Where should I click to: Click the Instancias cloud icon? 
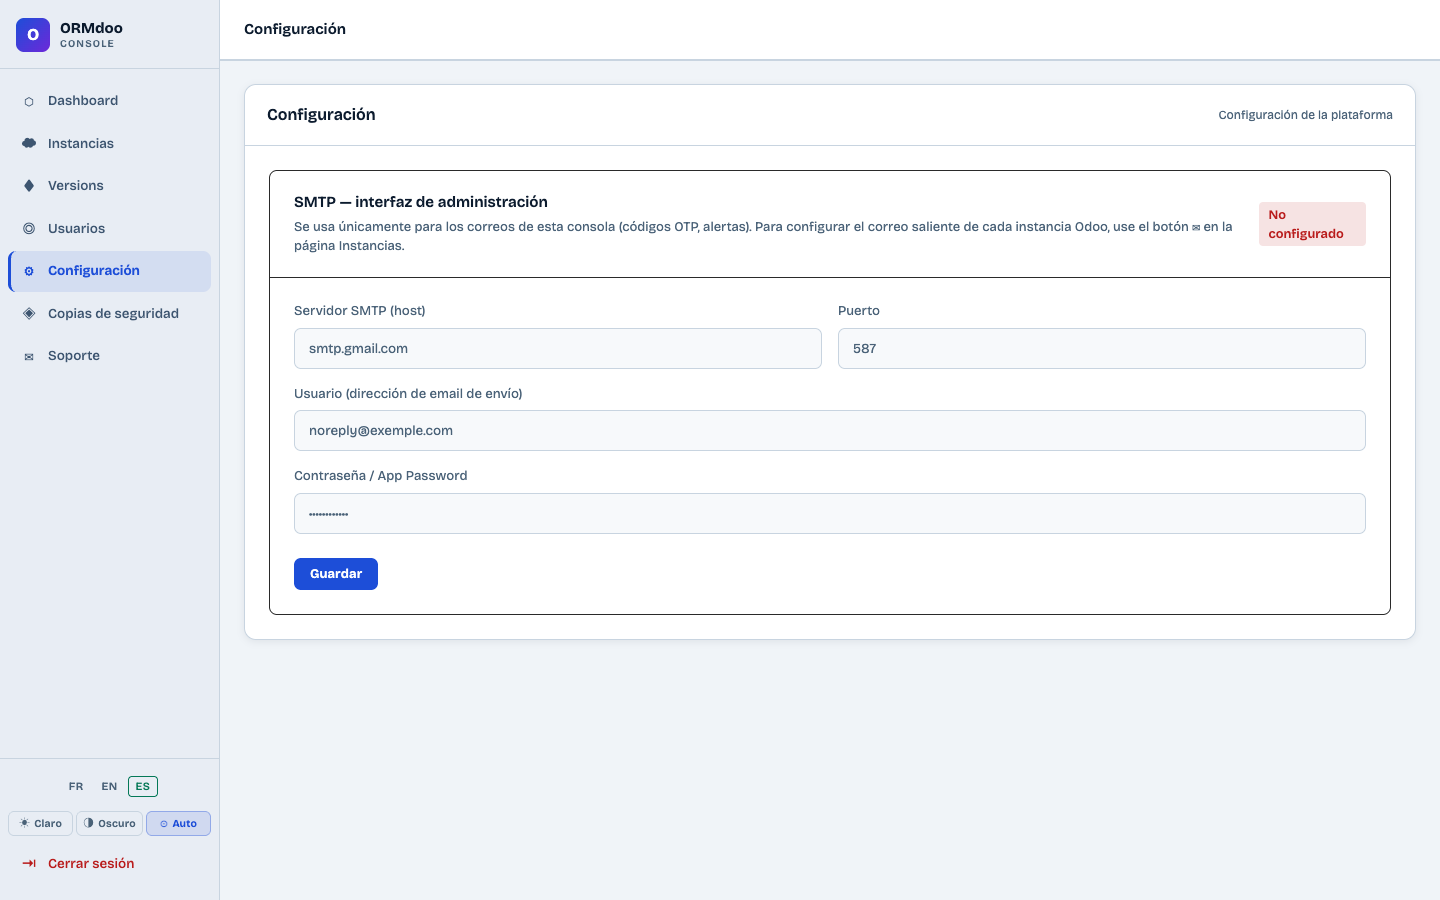[x=29, y=143]
